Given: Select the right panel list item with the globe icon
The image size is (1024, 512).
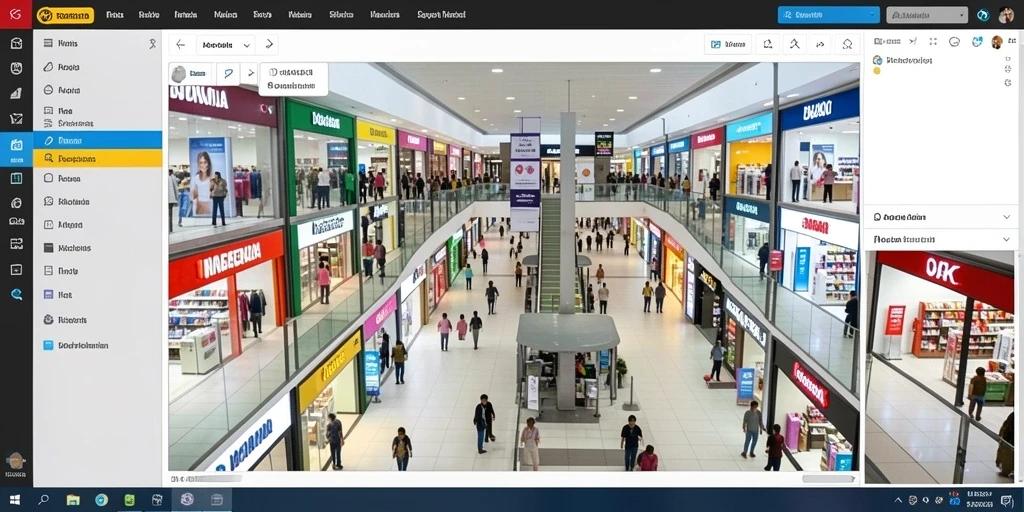Looking at the screenshot, I should click(x=903, y=60).
